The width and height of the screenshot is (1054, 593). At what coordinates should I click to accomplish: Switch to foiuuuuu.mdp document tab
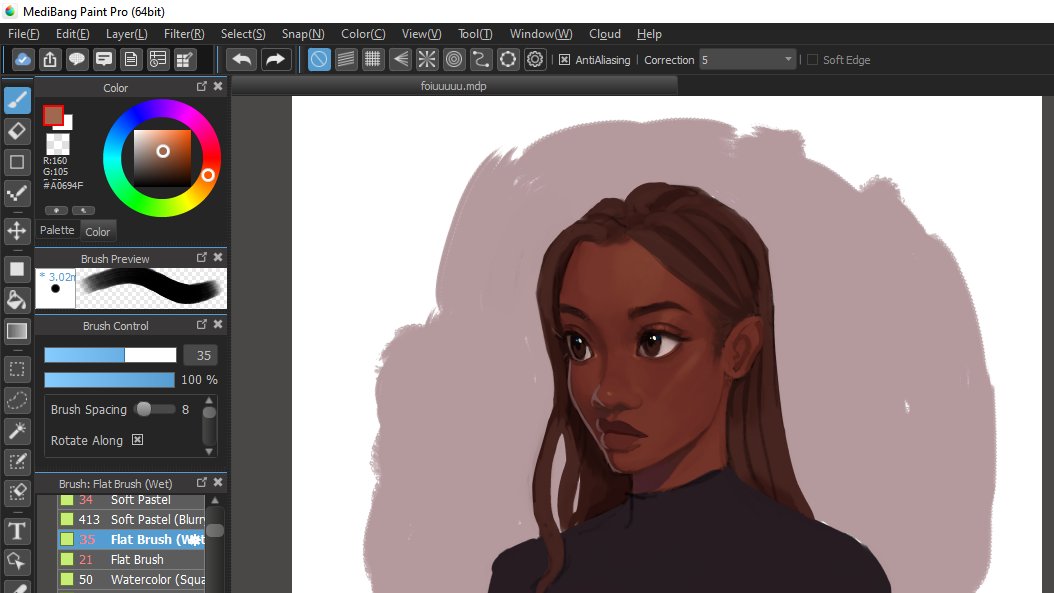click(x=454, y=86)
